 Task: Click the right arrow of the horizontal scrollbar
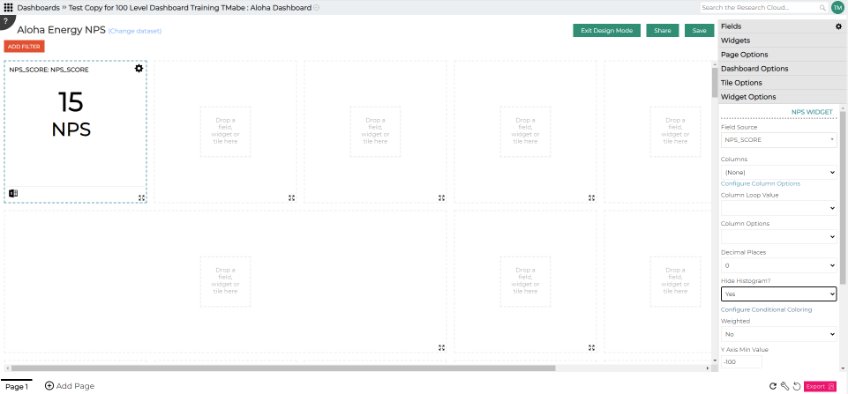coord(708,368)
